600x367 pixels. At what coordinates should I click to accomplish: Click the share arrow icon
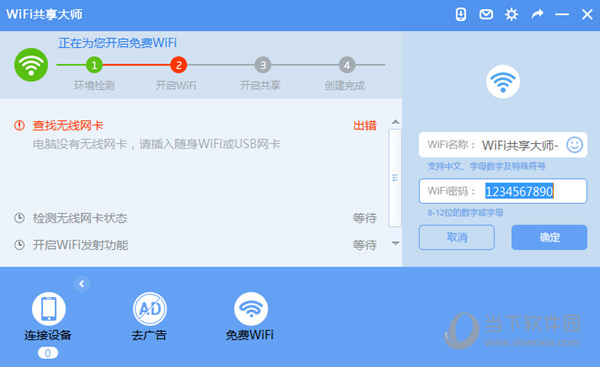(537, 15)
